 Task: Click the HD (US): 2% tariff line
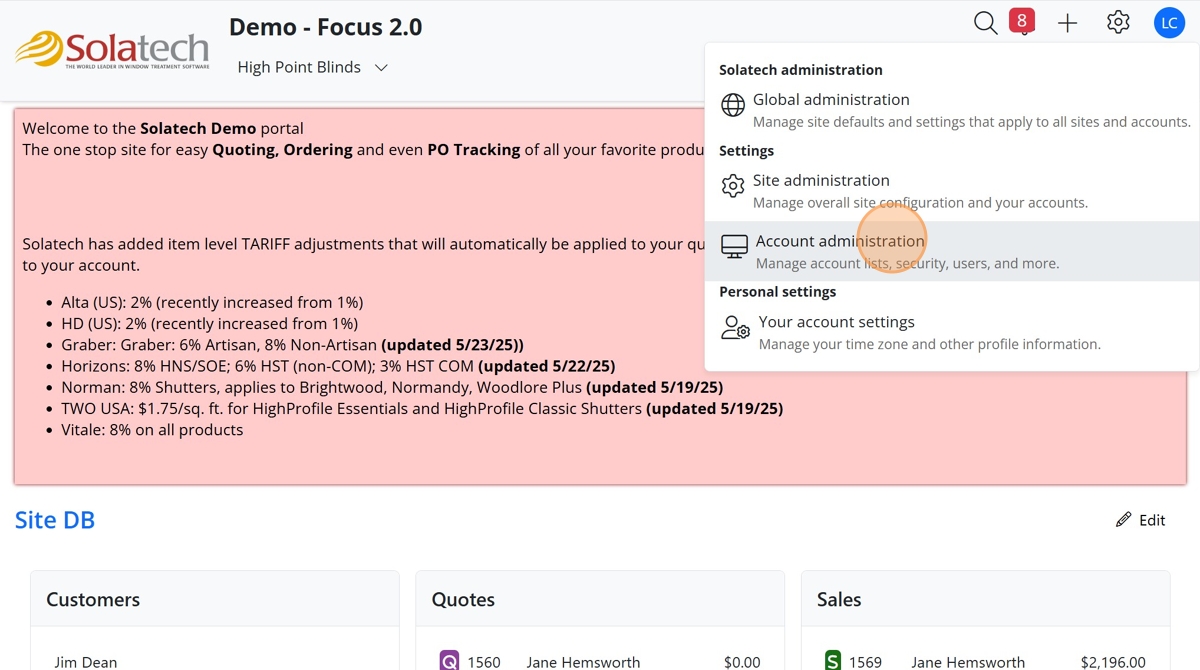pyautogui.click(x=209, y=323)
